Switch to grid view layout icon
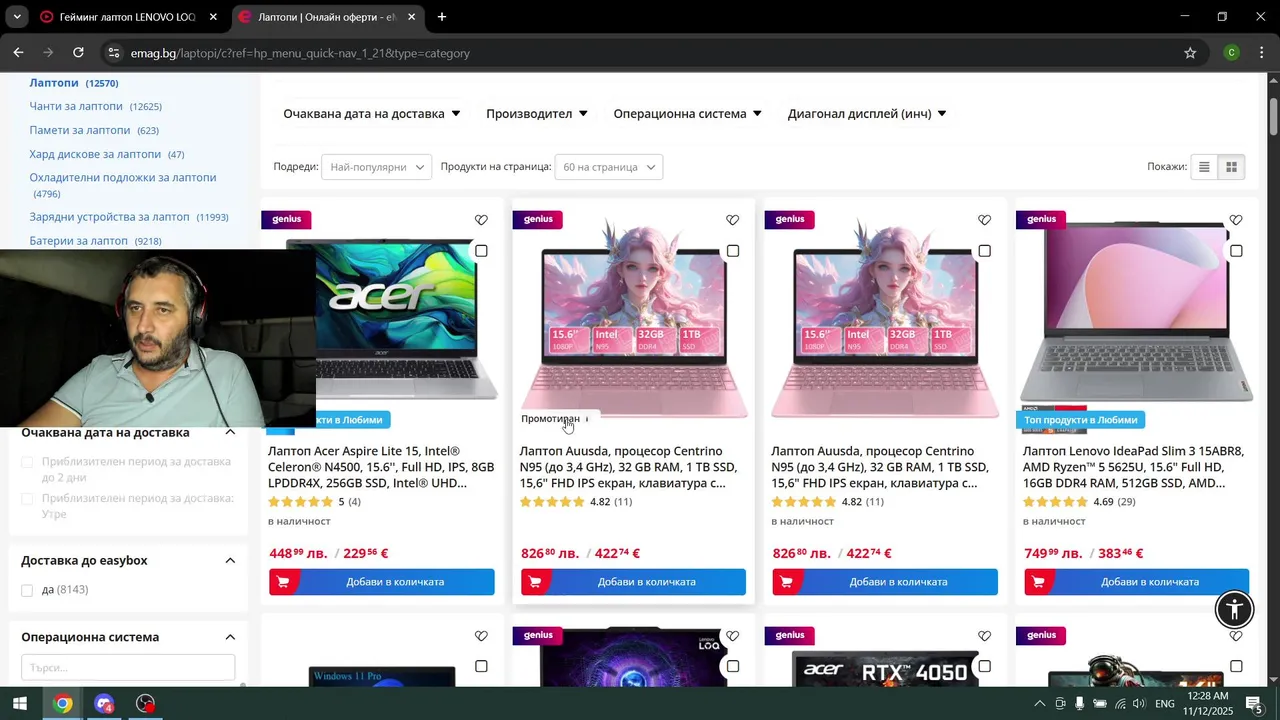The width and height of the screenshot is (1280, 720). click(x=1232, y=167)
